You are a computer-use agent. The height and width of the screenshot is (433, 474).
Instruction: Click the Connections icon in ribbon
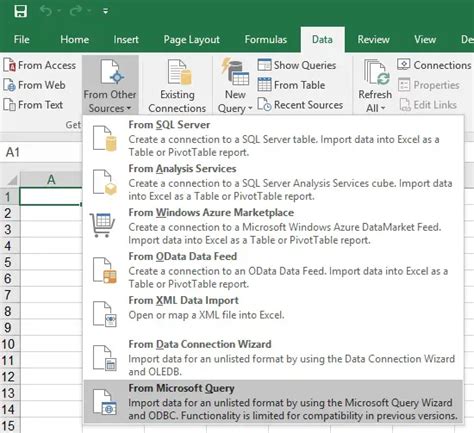[403, 64]
